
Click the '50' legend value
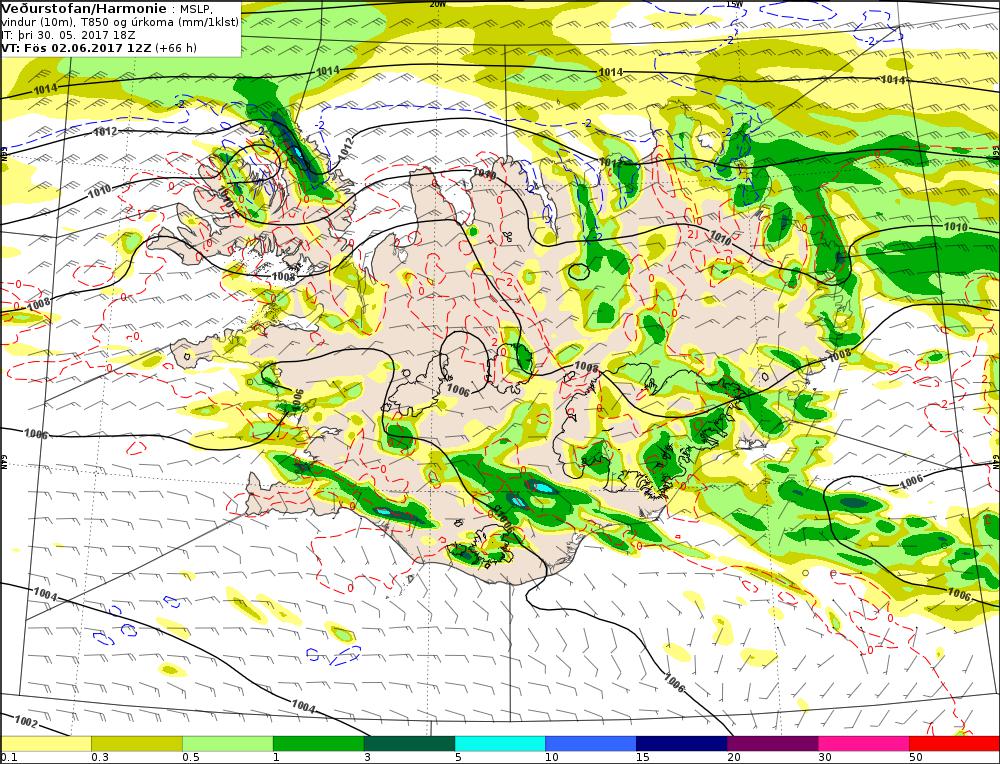(x=916, y=757)
